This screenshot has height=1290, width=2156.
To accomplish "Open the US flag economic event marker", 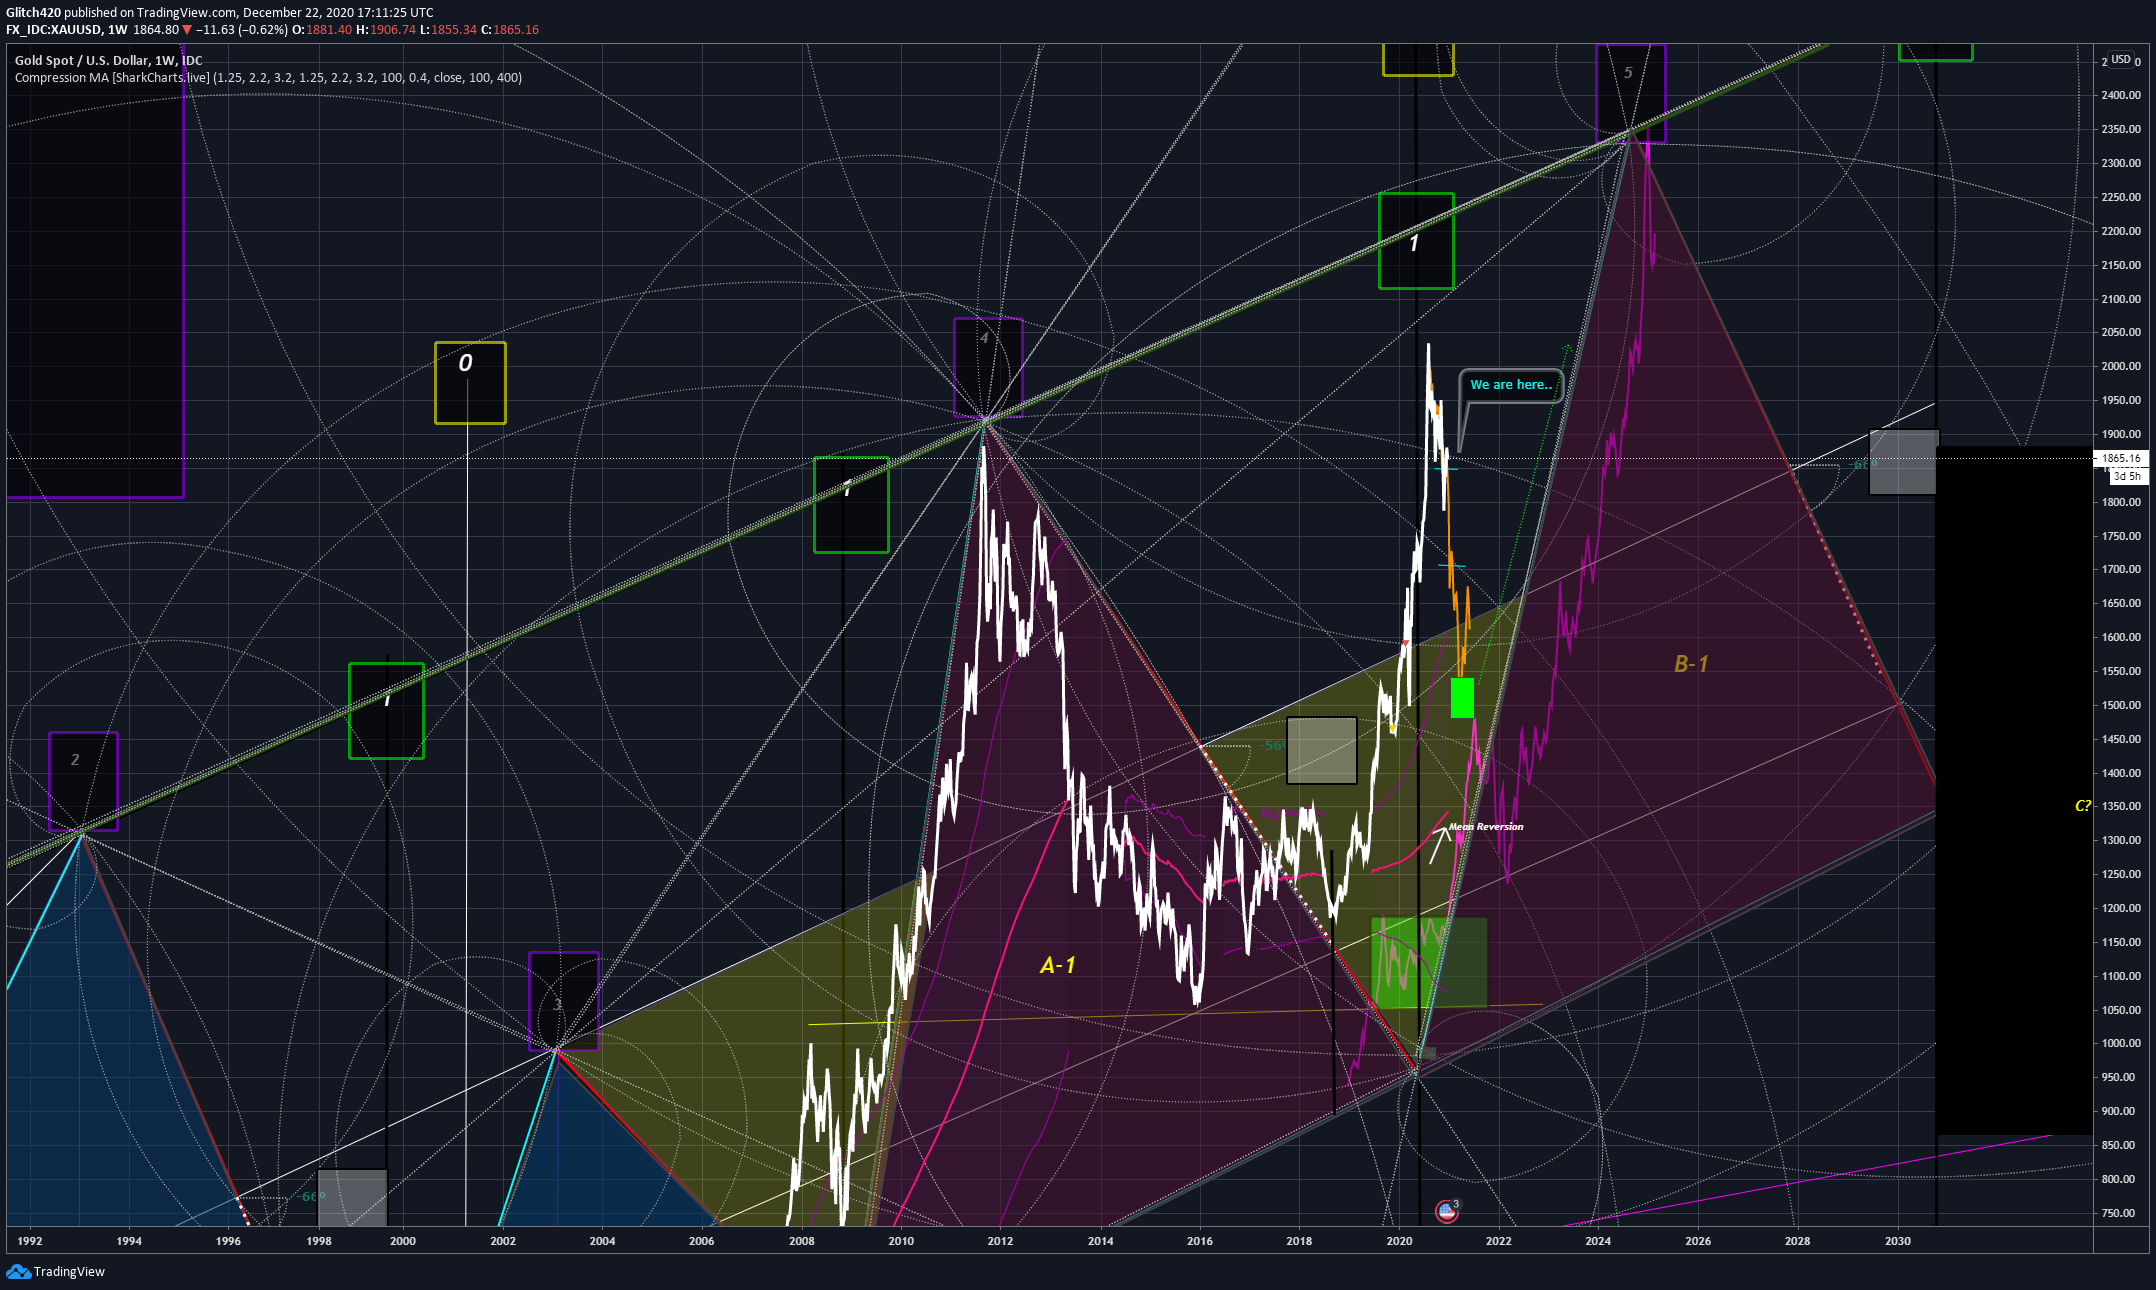I will pyautogui.click(x=1446, y=1212).
